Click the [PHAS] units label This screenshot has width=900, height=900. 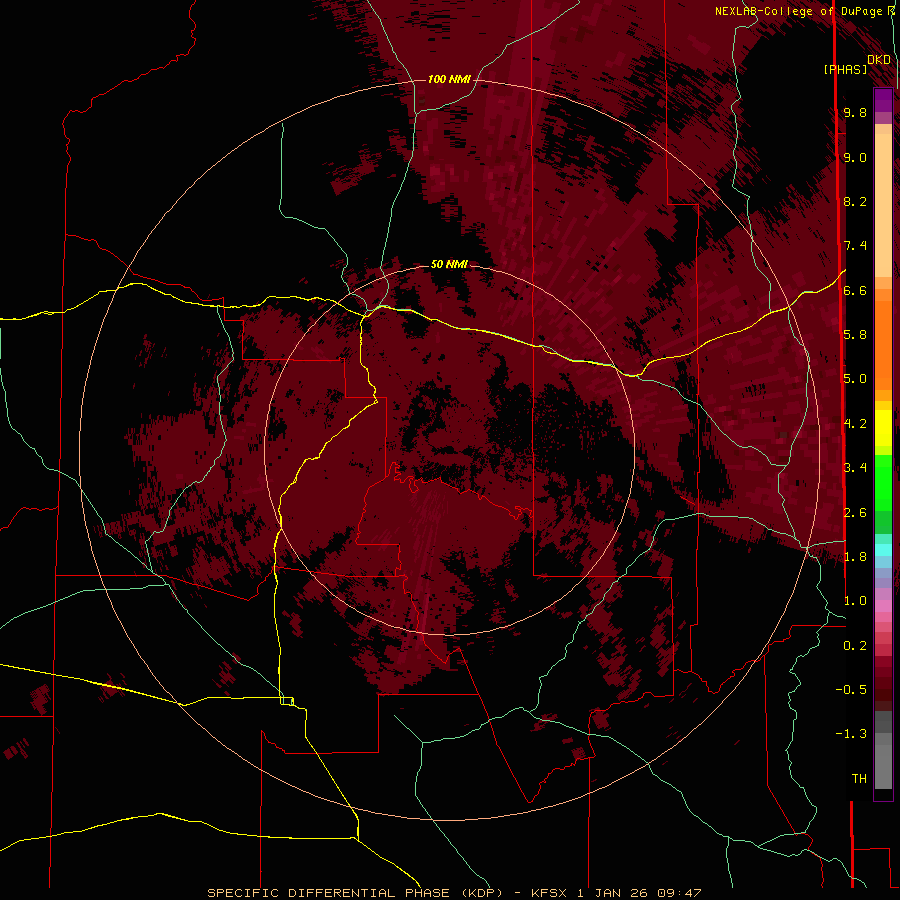(x=845, y=70)
